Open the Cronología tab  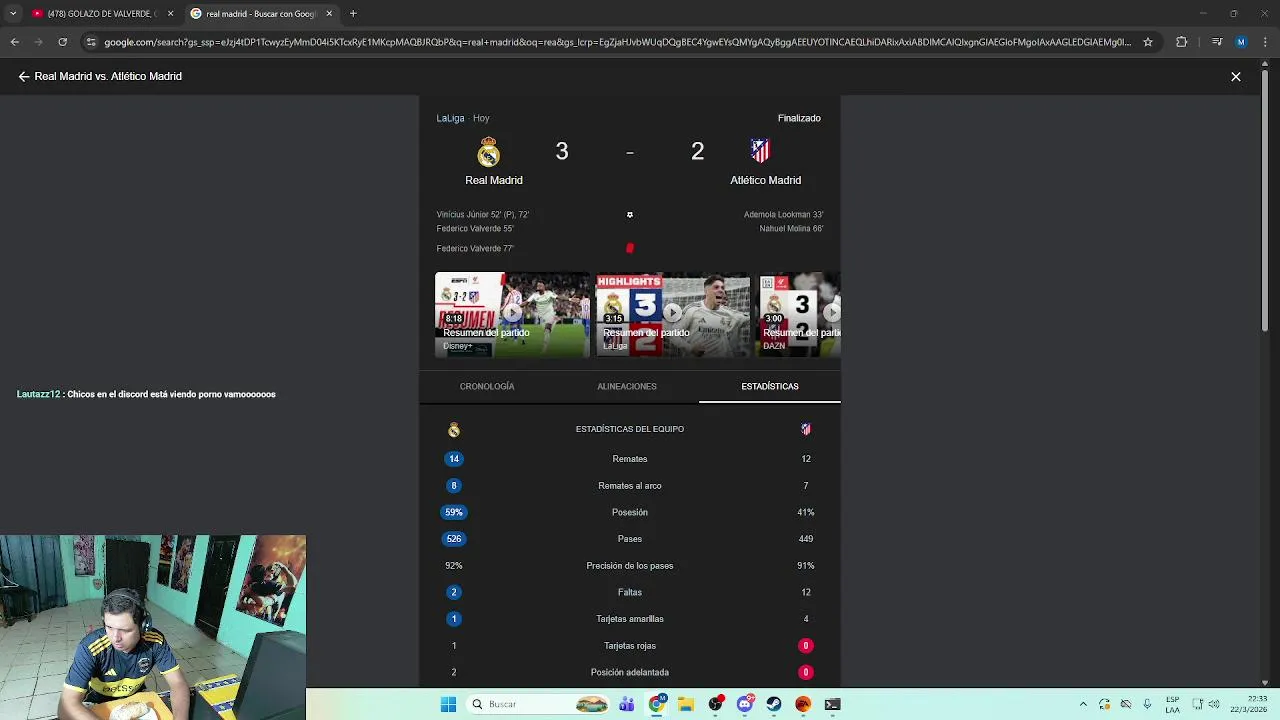pos(487,386)
